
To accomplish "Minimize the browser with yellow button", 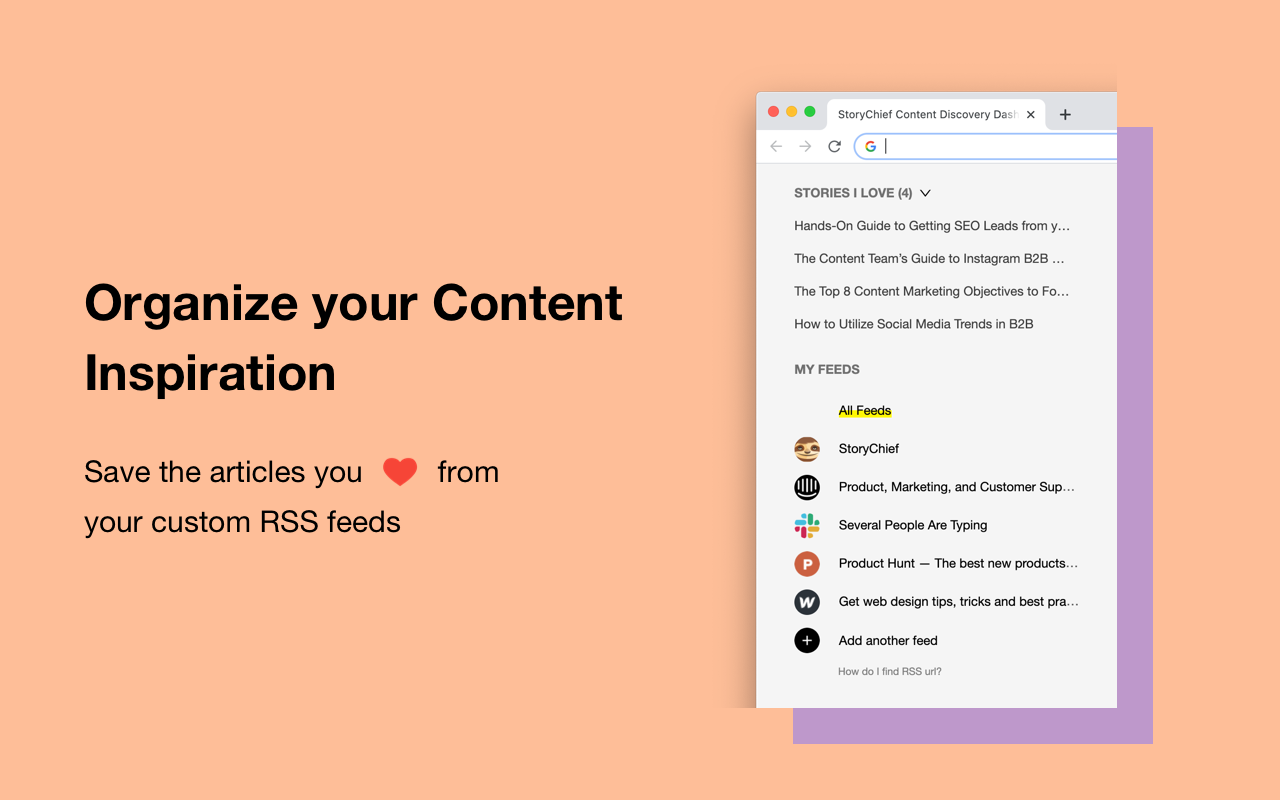I will pos(792,112).
